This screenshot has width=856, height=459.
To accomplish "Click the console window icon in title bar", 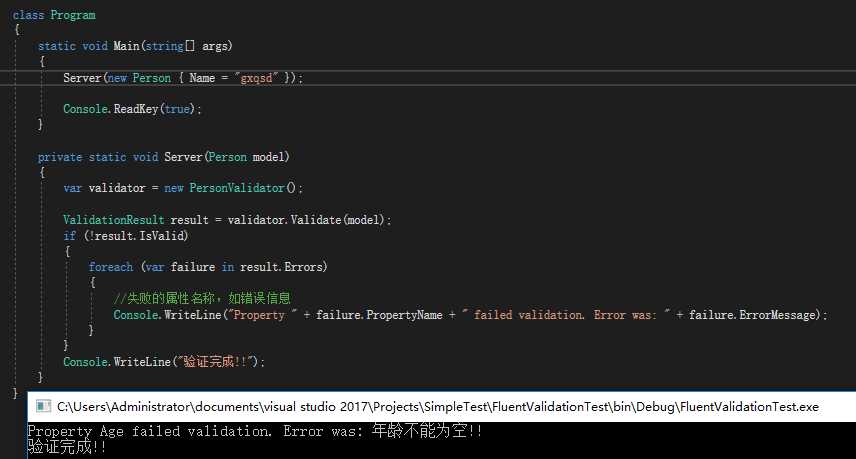I will pos(43,406).
